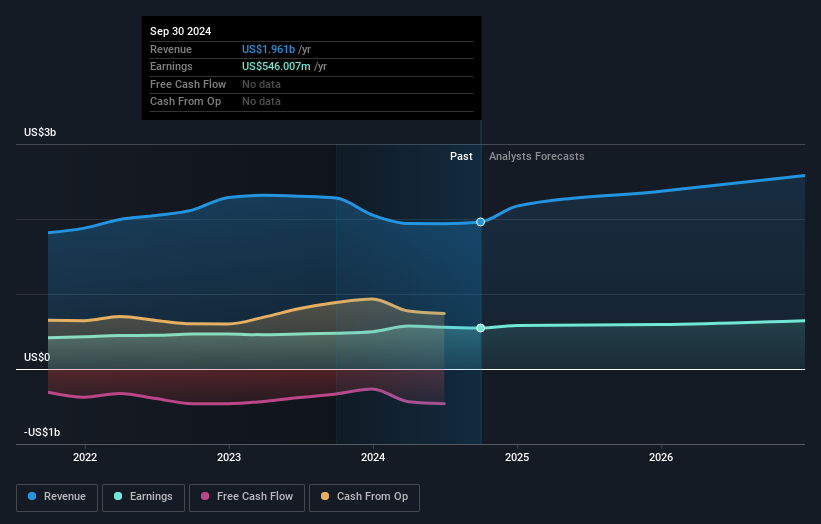This screenshot has height=524, width=821.
Task: Toggle the Free Cash Flow legend series
Action: click(x=247, y=497)
